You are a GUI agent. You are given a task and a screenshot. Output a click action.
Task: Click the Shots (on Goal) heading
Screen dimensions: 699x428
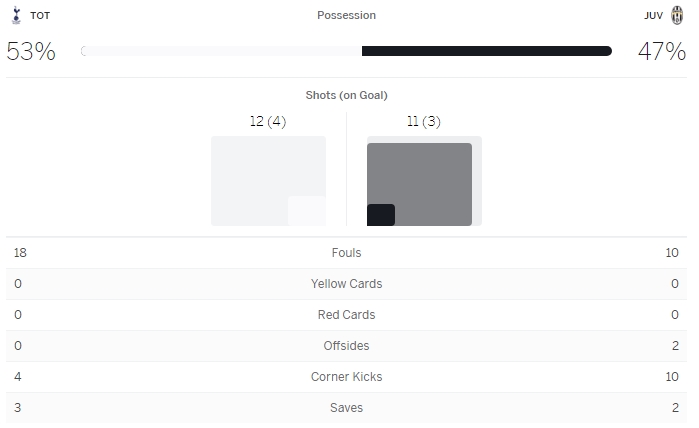[x=346, y=95]
